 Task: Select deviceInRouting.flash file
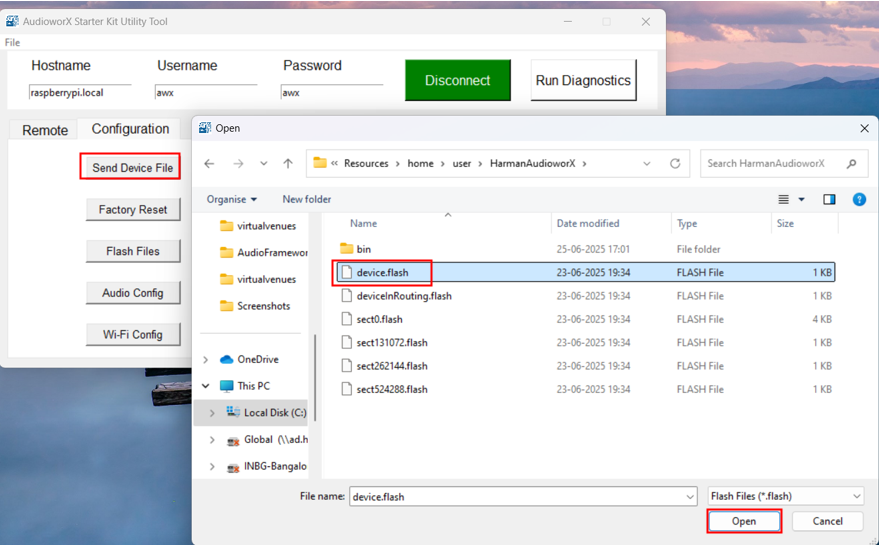[x=586, y=296]
